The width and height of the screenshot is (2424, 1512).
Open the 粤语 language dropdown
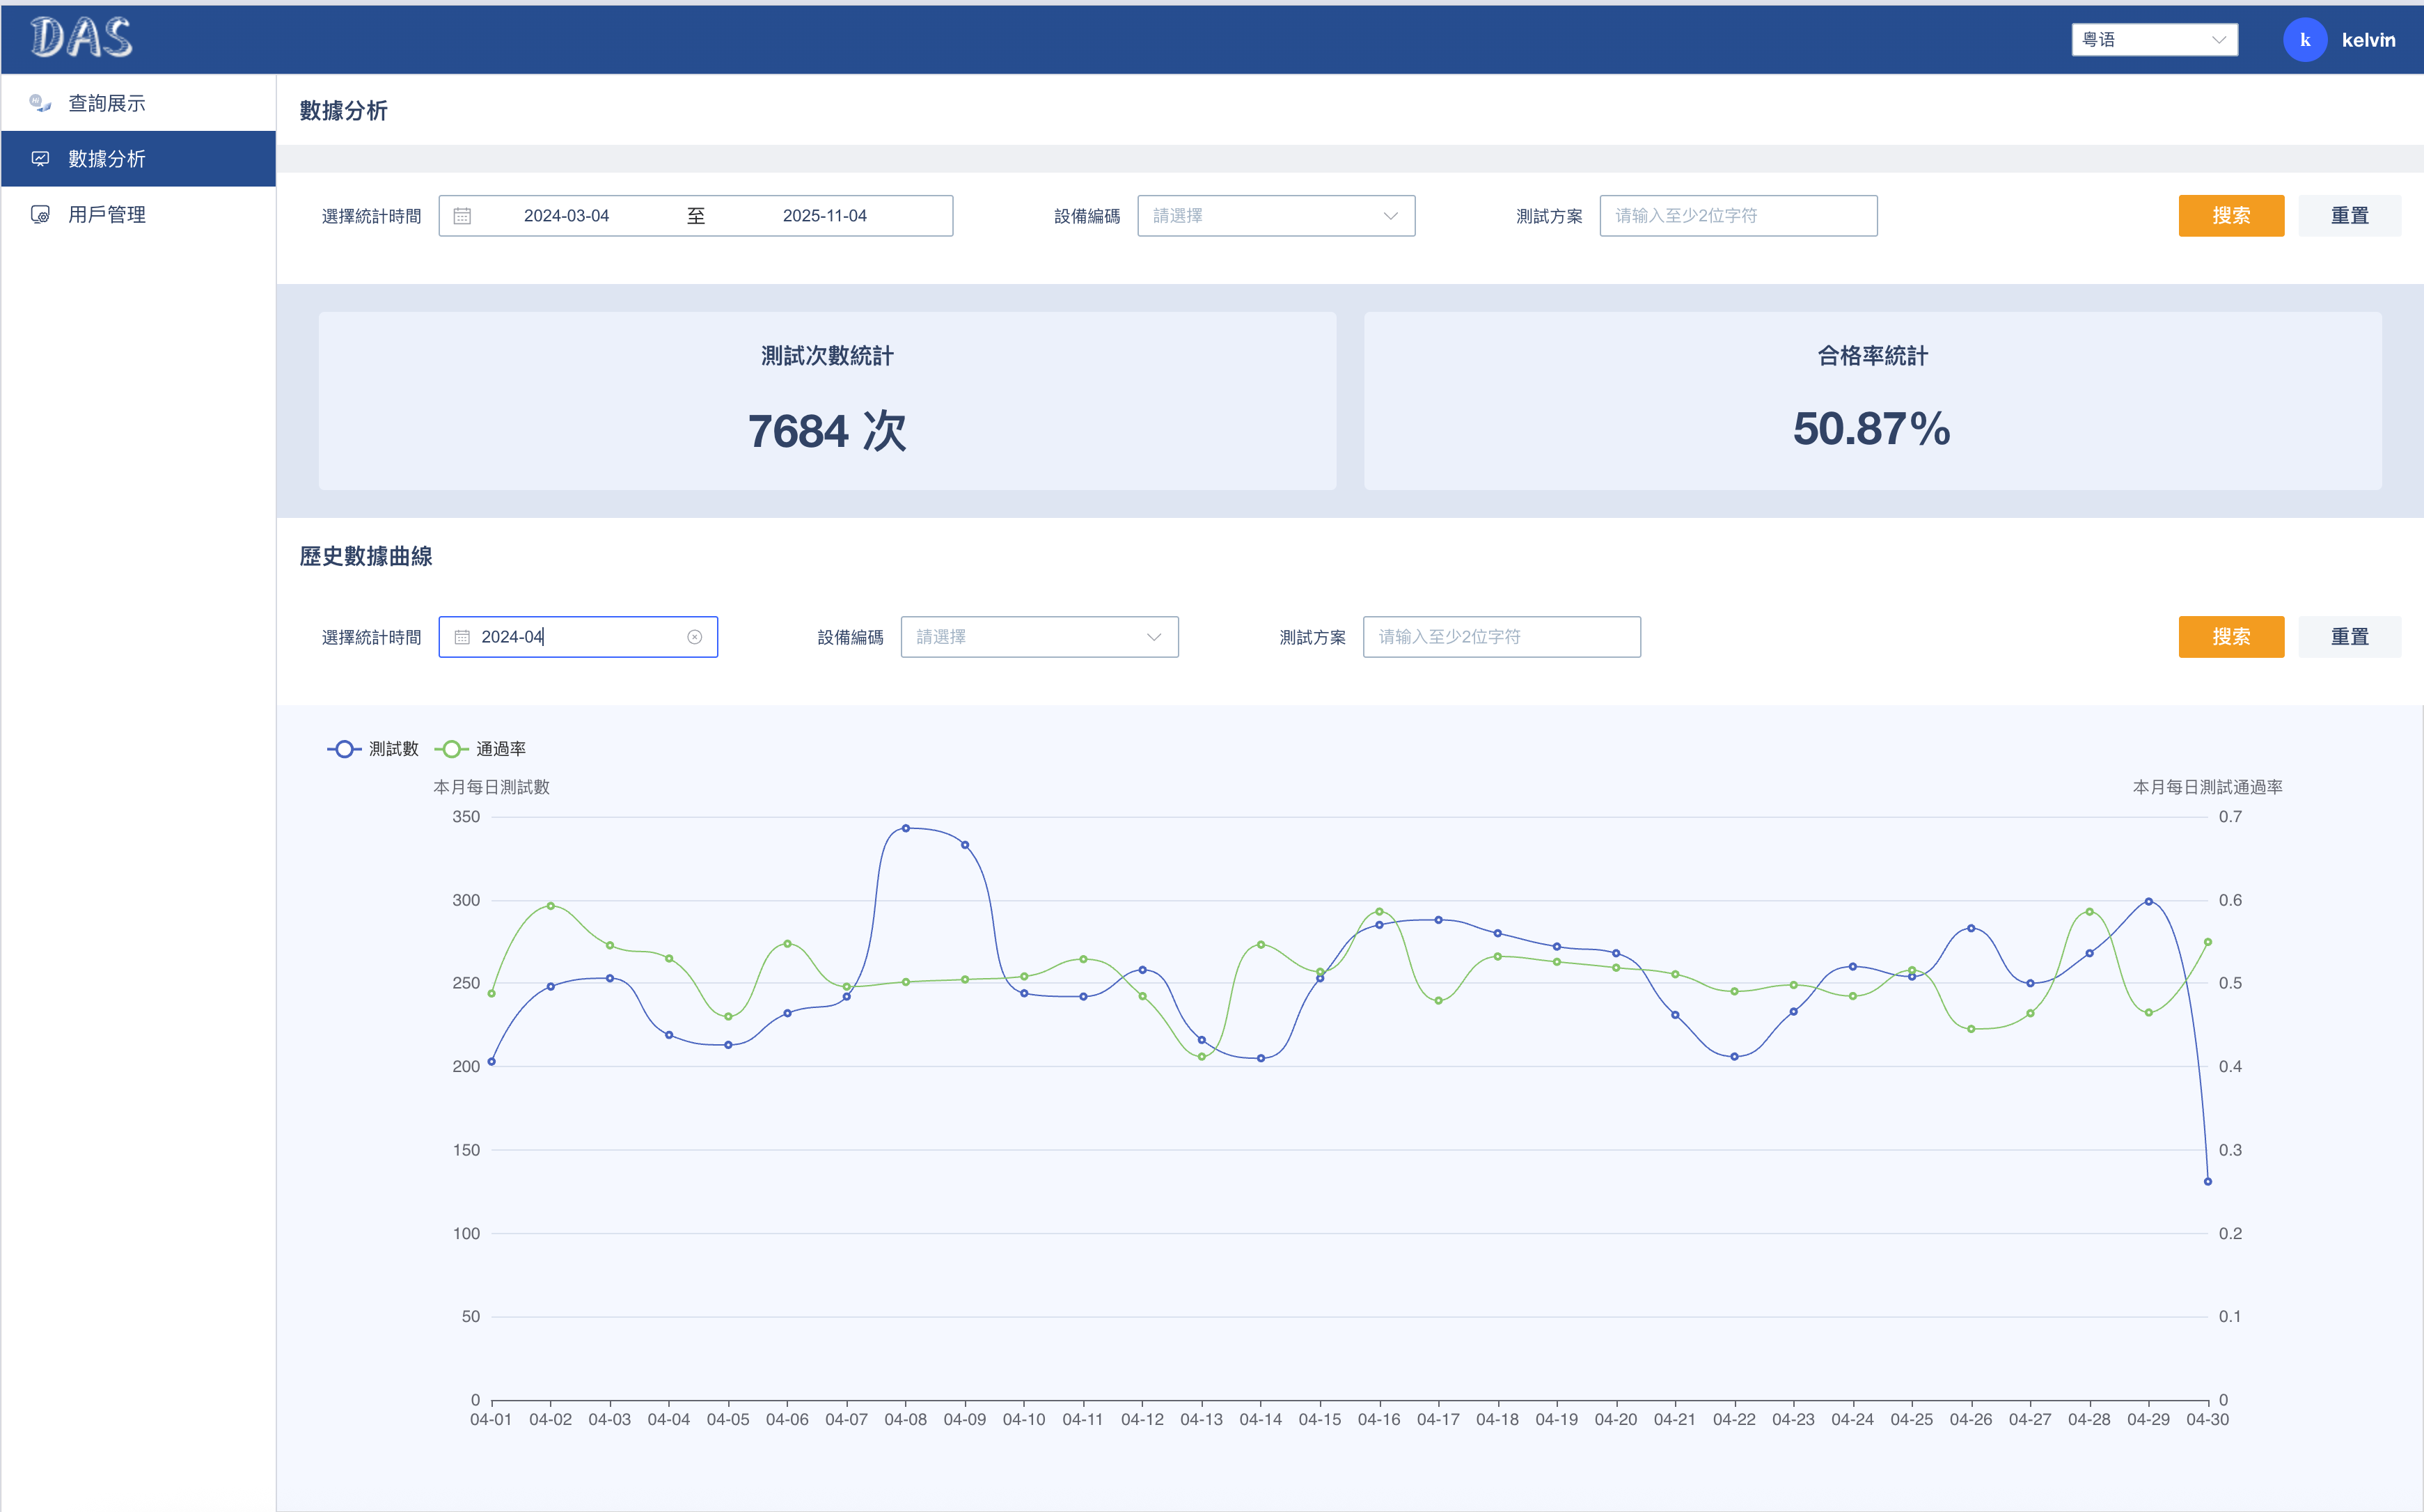2154,40
